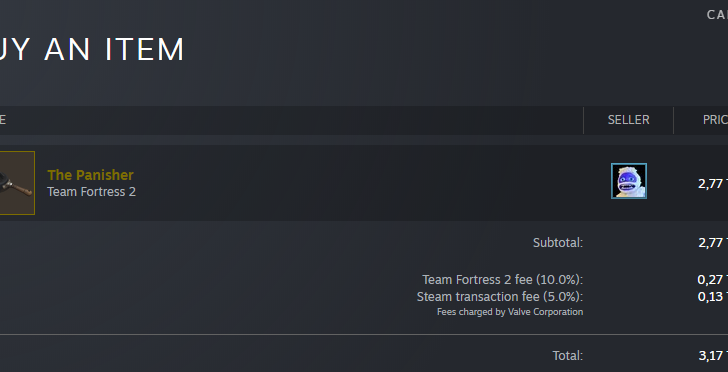Click the frying pan item thumbnail
Screen dimensions: 728x372
pyautogui.click(x=17, y=183)
